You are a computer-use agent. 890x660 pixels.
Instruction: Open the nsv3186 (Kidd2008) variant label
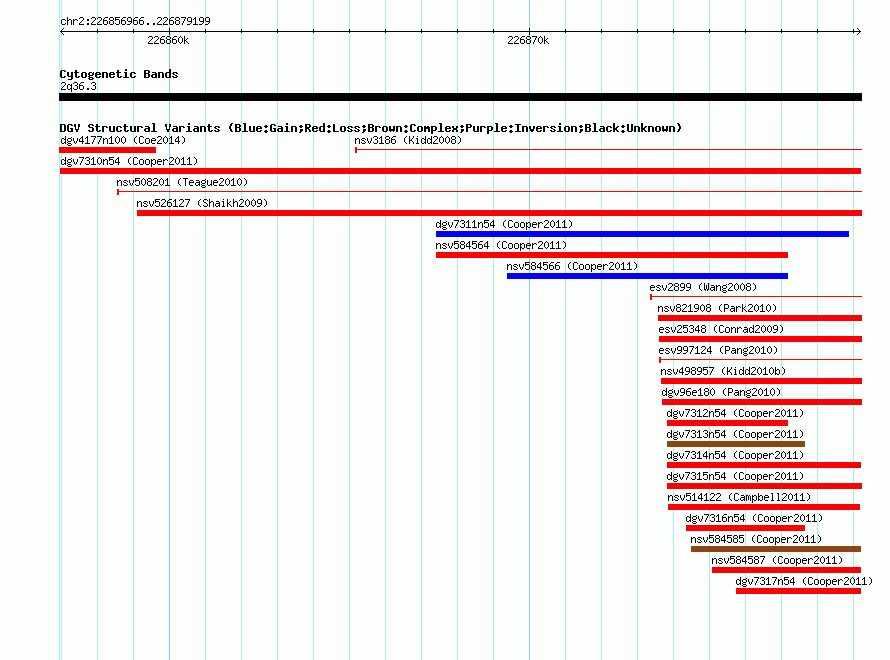click(x=408, y=140)
